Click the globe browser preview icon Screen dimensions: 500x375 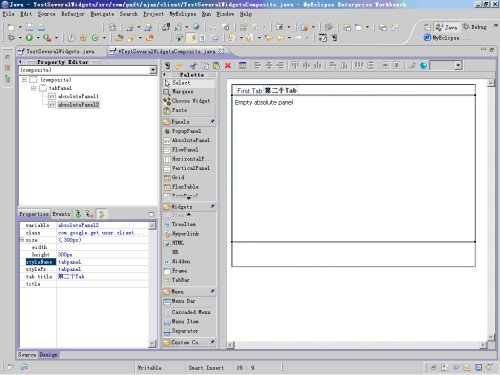[423, 65]
